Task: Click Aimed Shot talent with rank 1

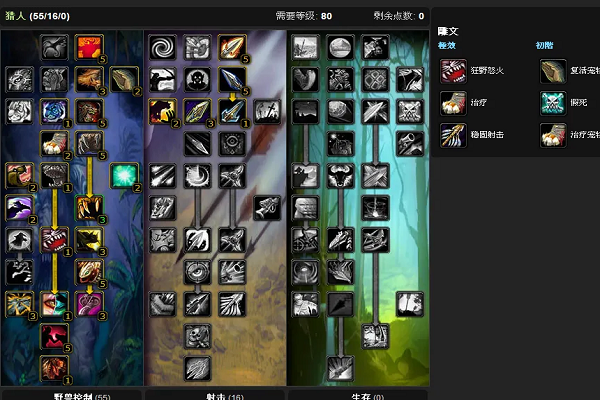Action: click(232, 111)
